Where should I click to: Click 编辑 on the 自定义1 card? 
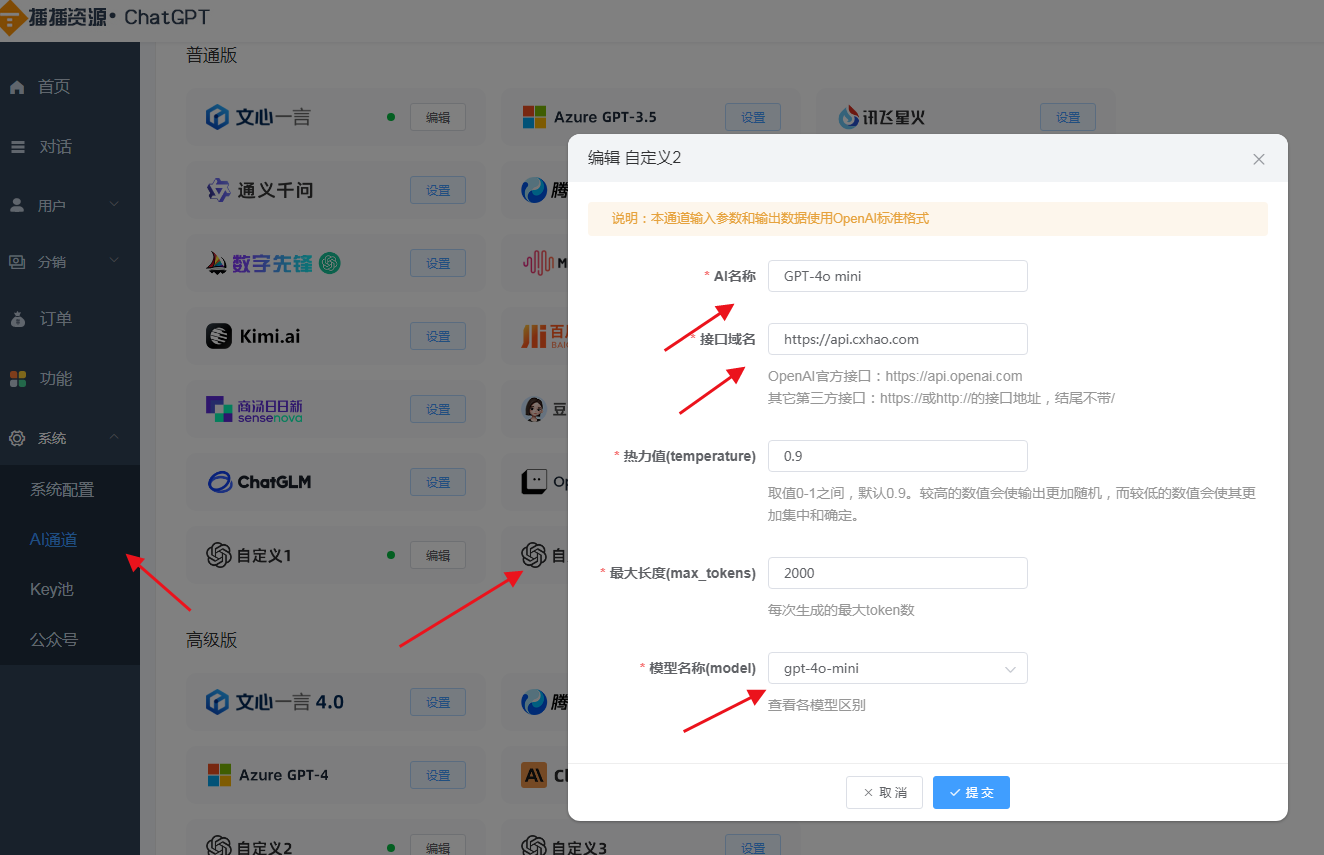[x=438, y=555]
